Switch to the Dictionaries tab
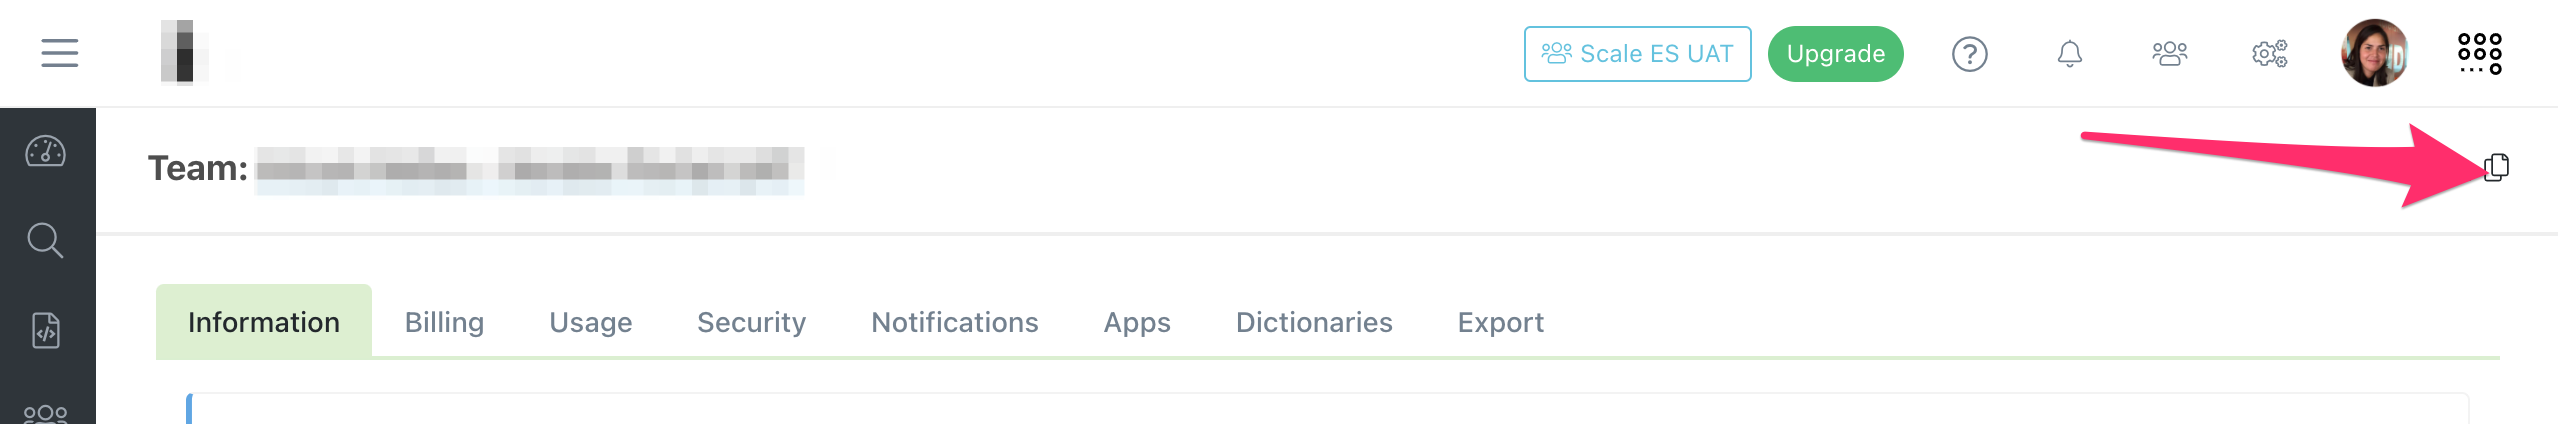2558x424 pixels. 1313,322
